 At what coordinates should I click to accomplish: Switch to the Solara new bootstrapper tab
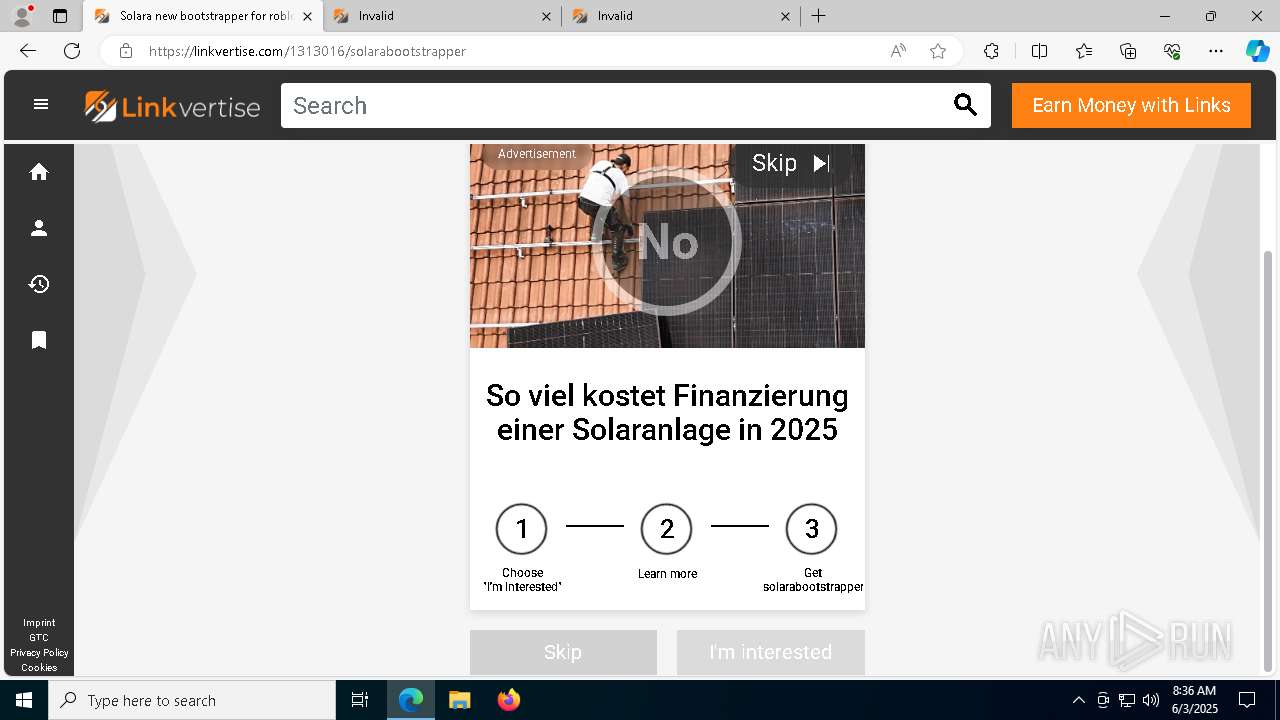(204, 16)
